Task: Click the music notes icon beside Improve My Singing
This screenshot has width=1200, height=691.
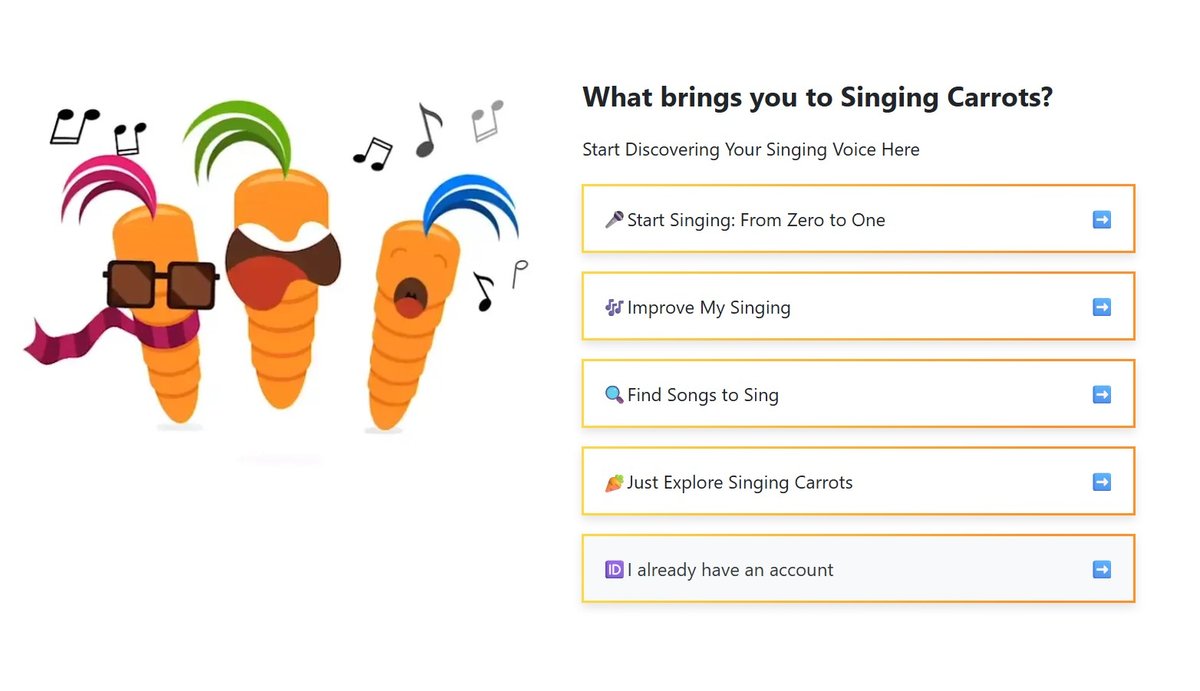Action: pos(614,308)
